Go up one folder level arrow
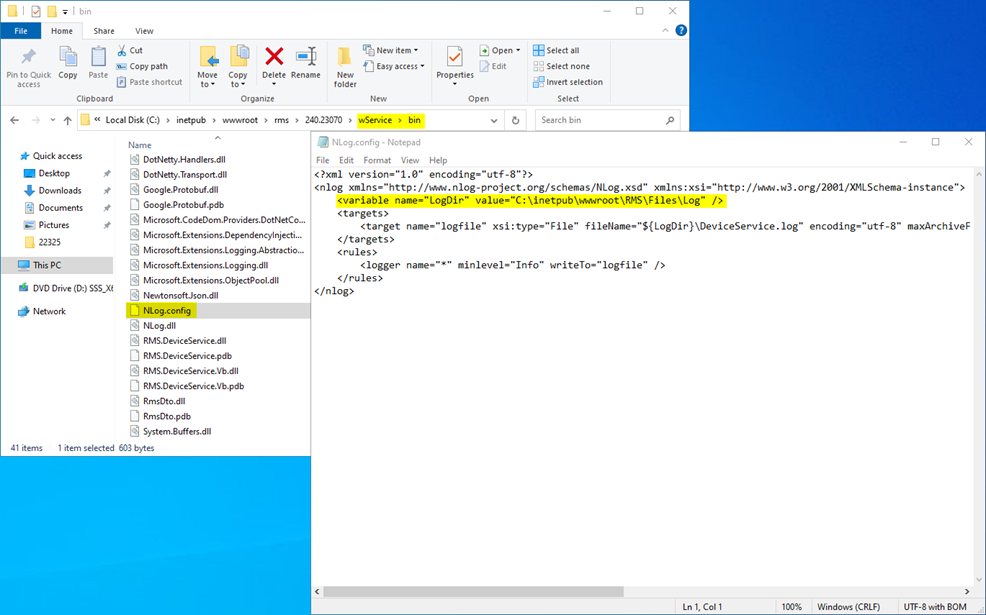This screenshot has height=615, width=986. pyautogui.click(x=67, y=120)
